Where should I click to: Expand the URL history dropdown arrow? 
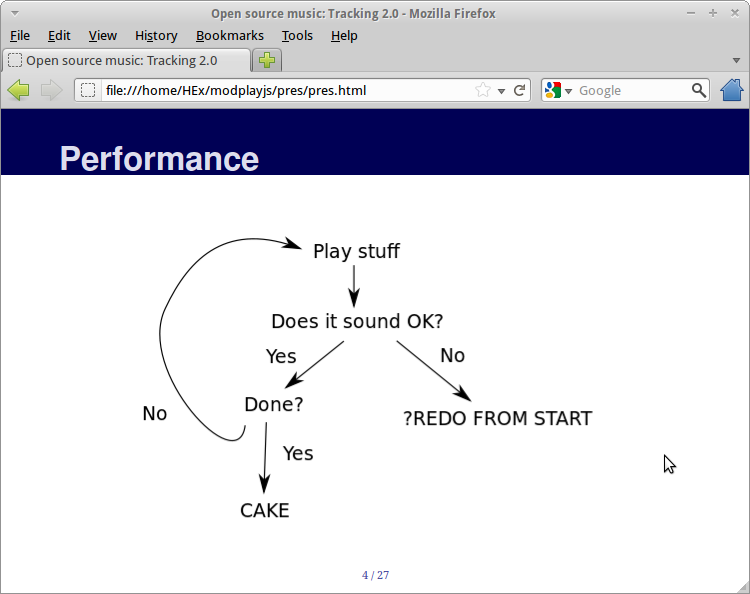501,91
